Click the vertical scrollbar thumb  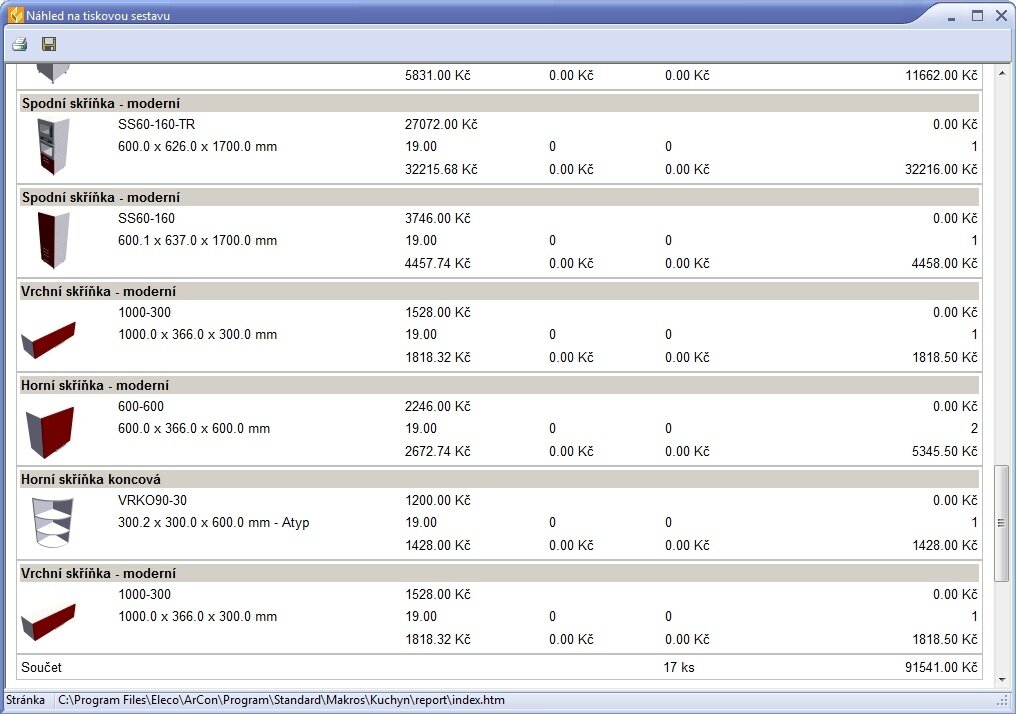[1001, 522]
